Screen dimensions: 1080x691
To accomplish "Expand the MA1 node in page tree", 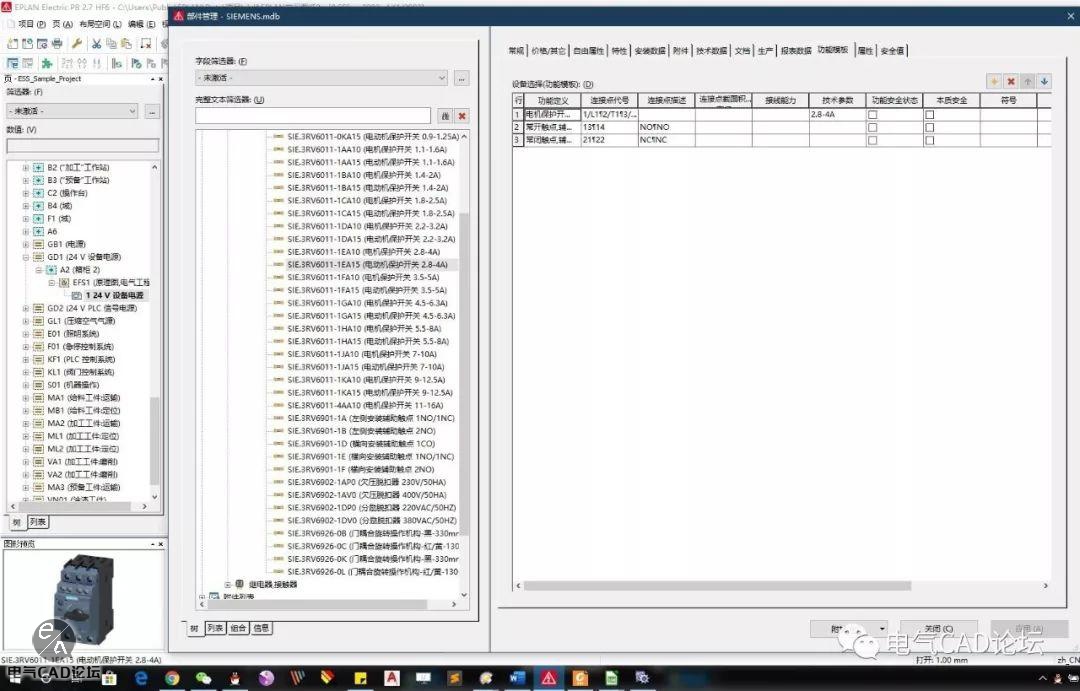I will pyautogui.click(x=25, y=398).
